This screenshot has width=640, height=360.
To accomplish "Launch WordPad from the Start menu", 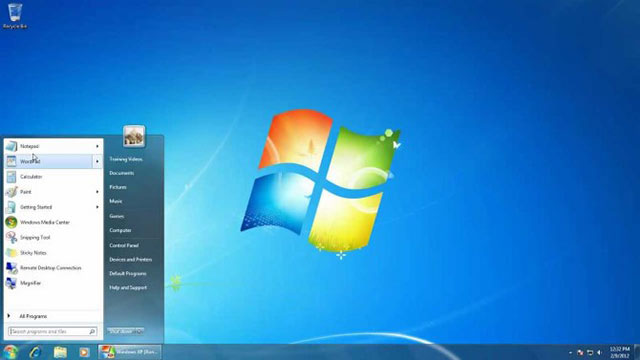I will coord(48,161).
